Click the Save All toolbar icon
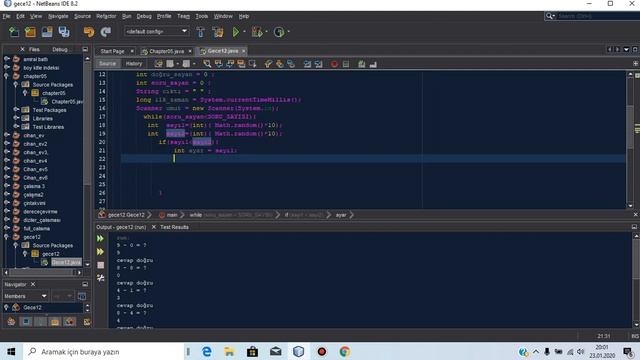Screen dimensions: 640x360 [64, 32]
